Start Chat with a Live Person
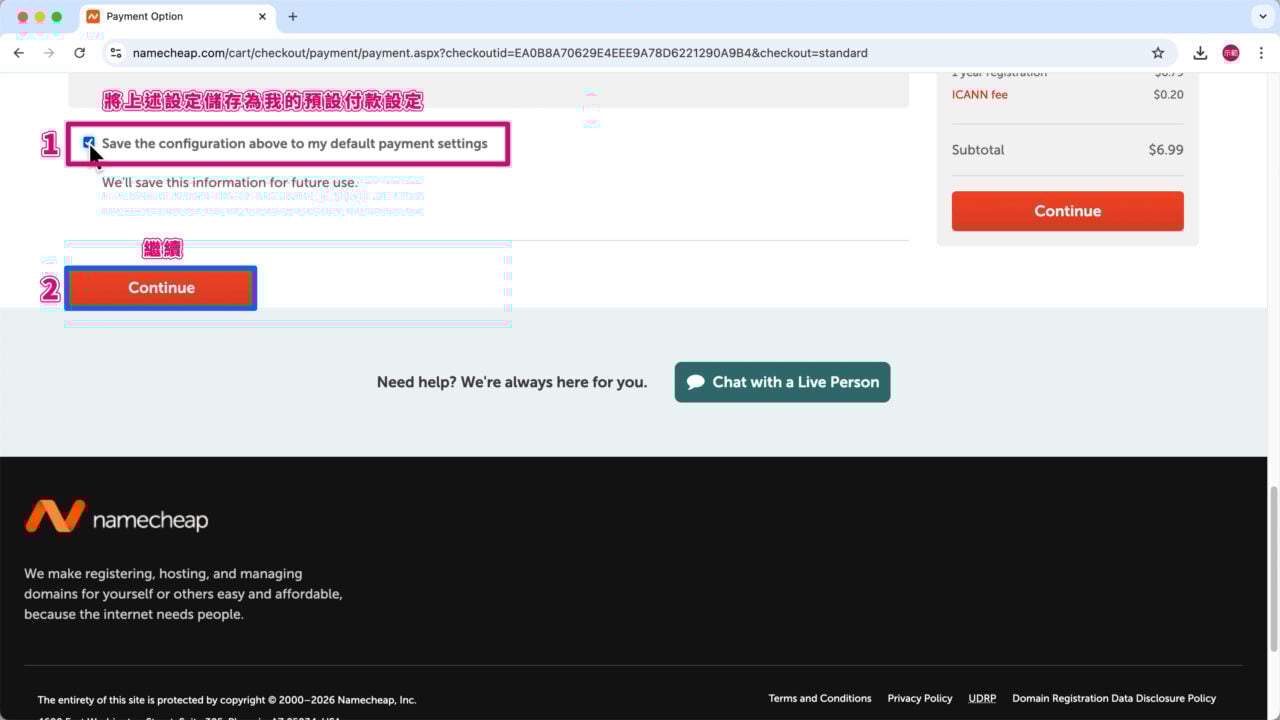 coord(782,382)
